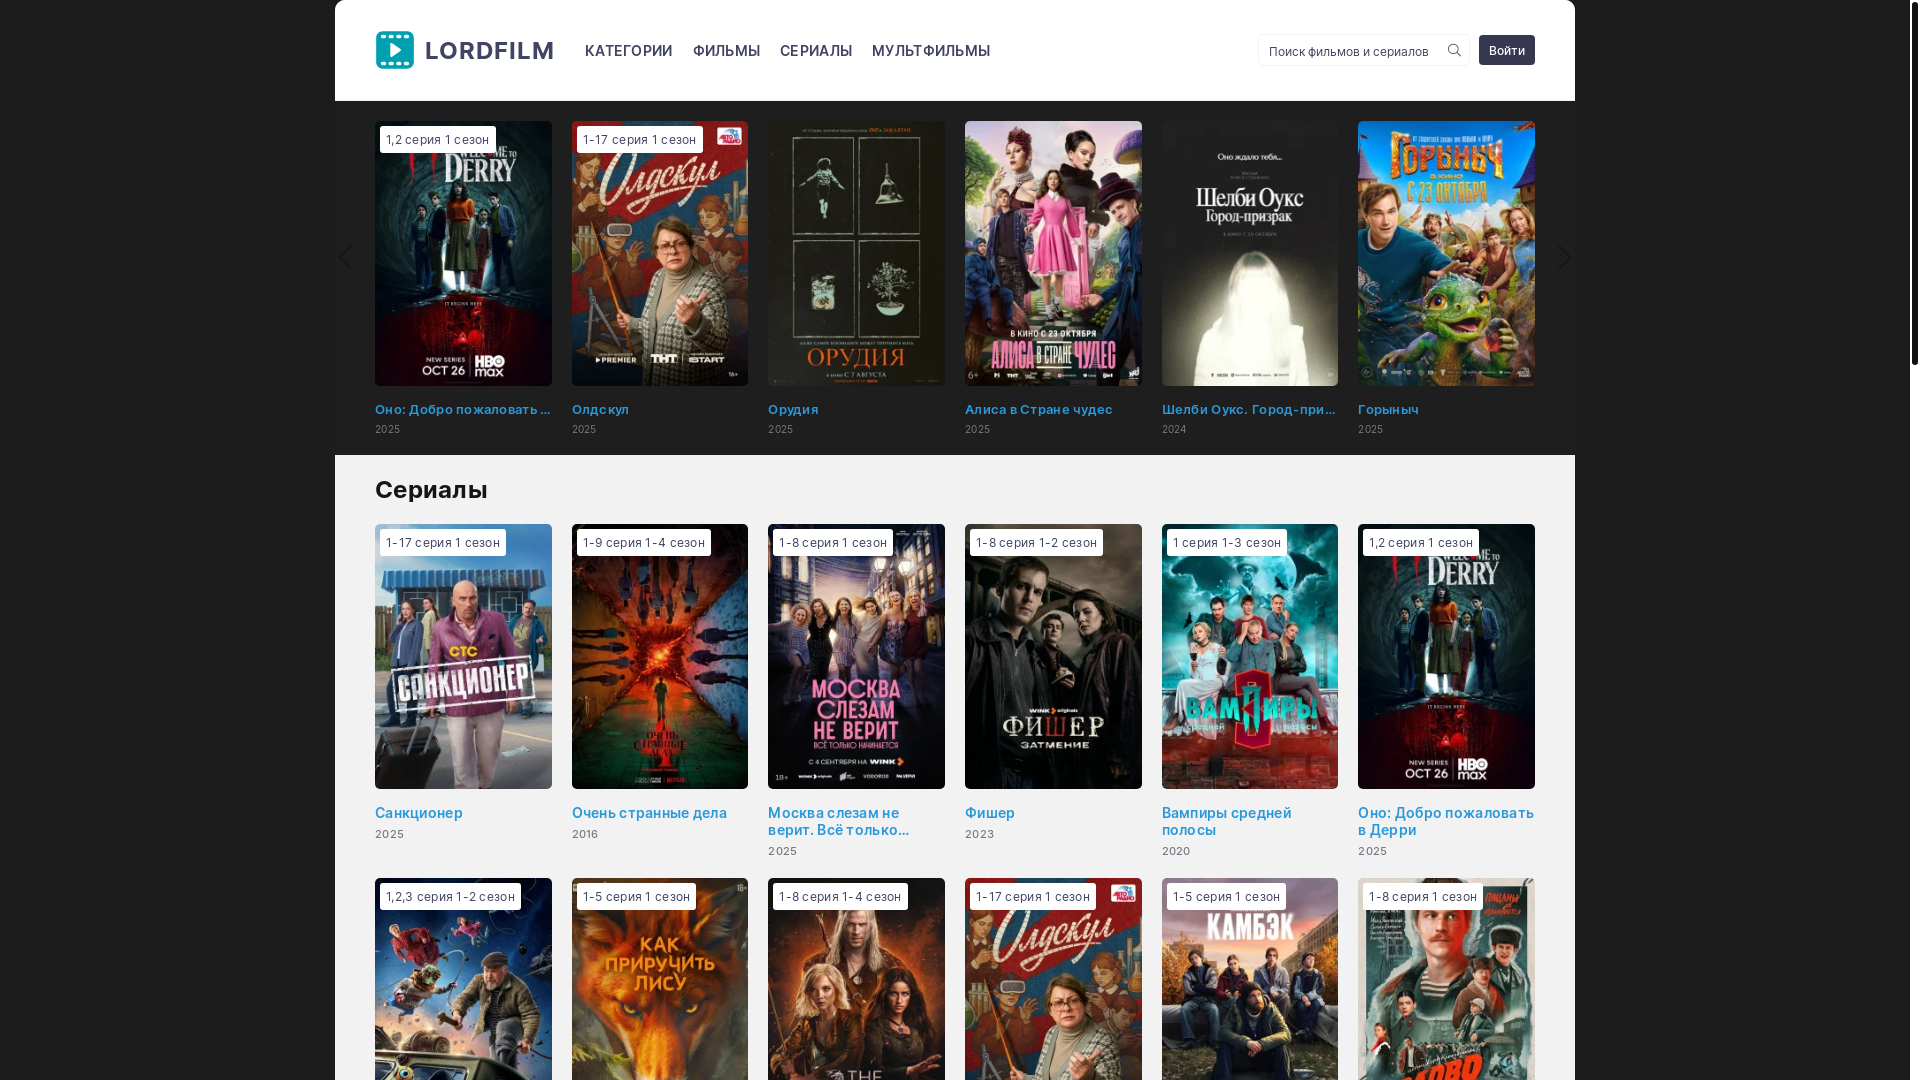This screenshot has height=1080, width=1920.
Task: Open Очень странные дела title link
Action: tap(649, 813)
